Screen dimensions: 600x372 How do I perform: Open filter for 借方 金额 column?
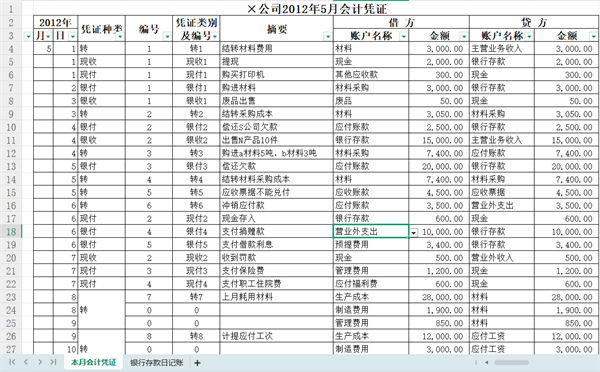[464, 36]
